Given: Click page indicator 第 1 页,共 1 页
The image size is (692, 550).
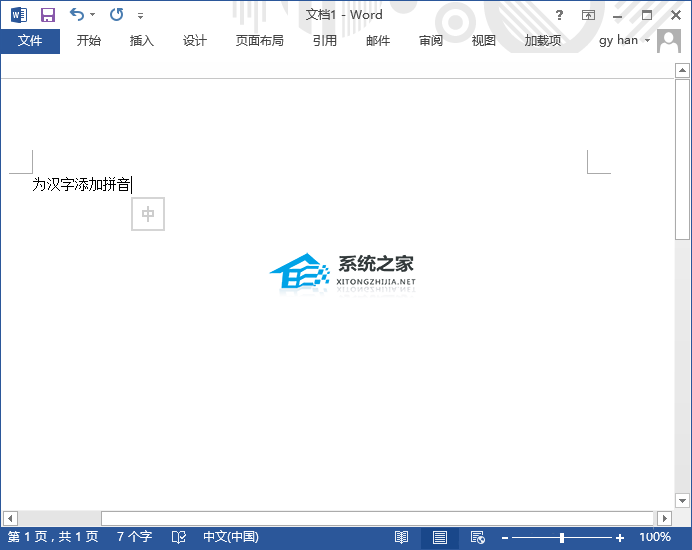Looking at the screenshot, I should (x=53, y=537).
